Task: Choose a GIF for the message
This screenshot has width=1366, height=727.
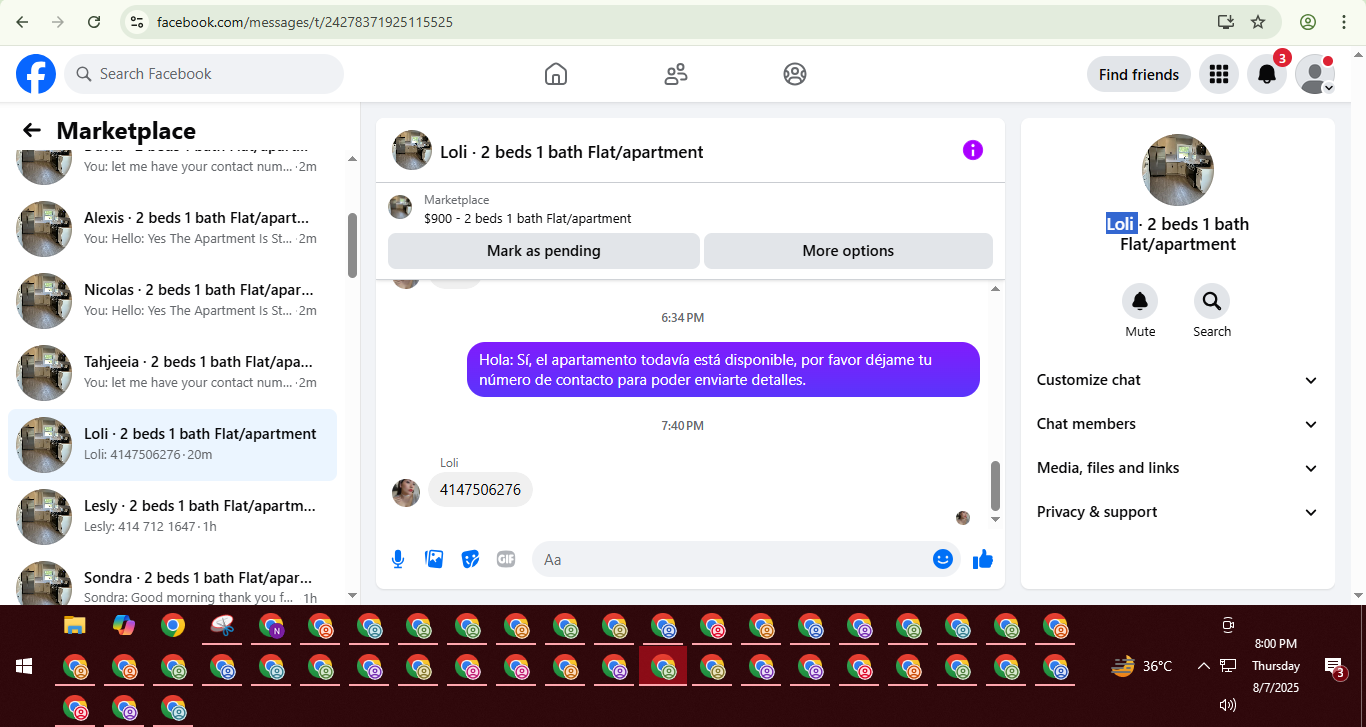Action: [x=506, y=559]
